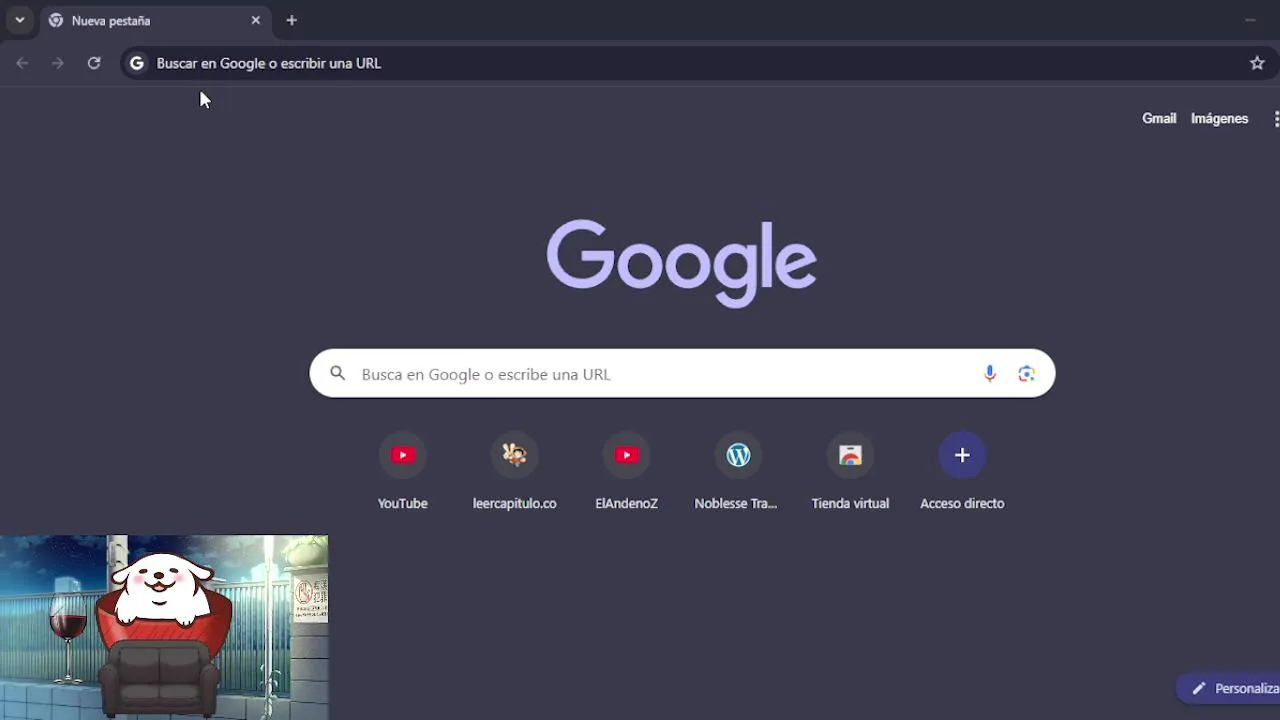Open the Gmail link
The image size is (1280, 720).
(x=1159, y=118)
